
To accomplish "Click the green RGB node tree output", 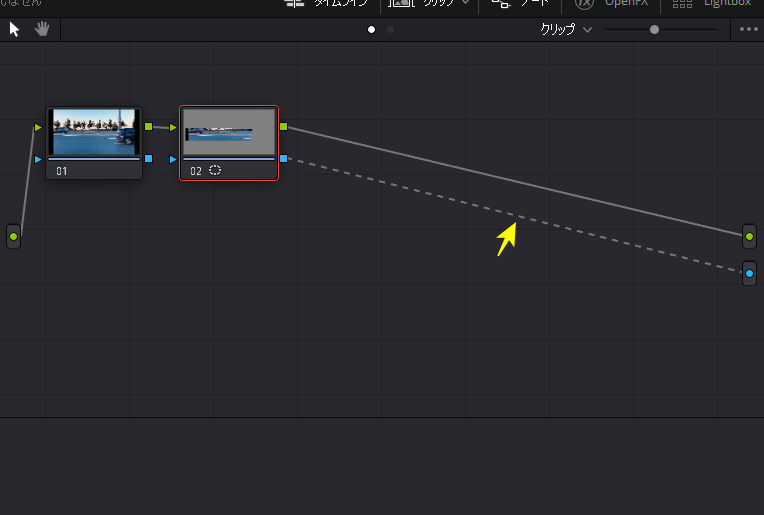I will [x=749, y=236].
